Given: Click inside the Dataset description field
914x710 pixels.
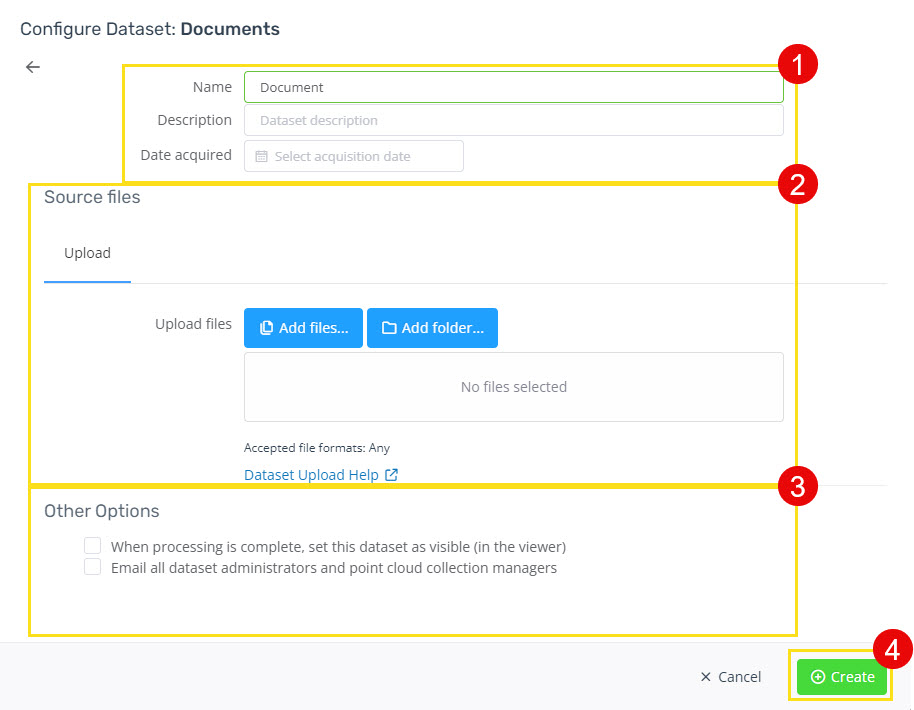Looking at the screenshot, I should pyautogui.click(x=513, y=121).
